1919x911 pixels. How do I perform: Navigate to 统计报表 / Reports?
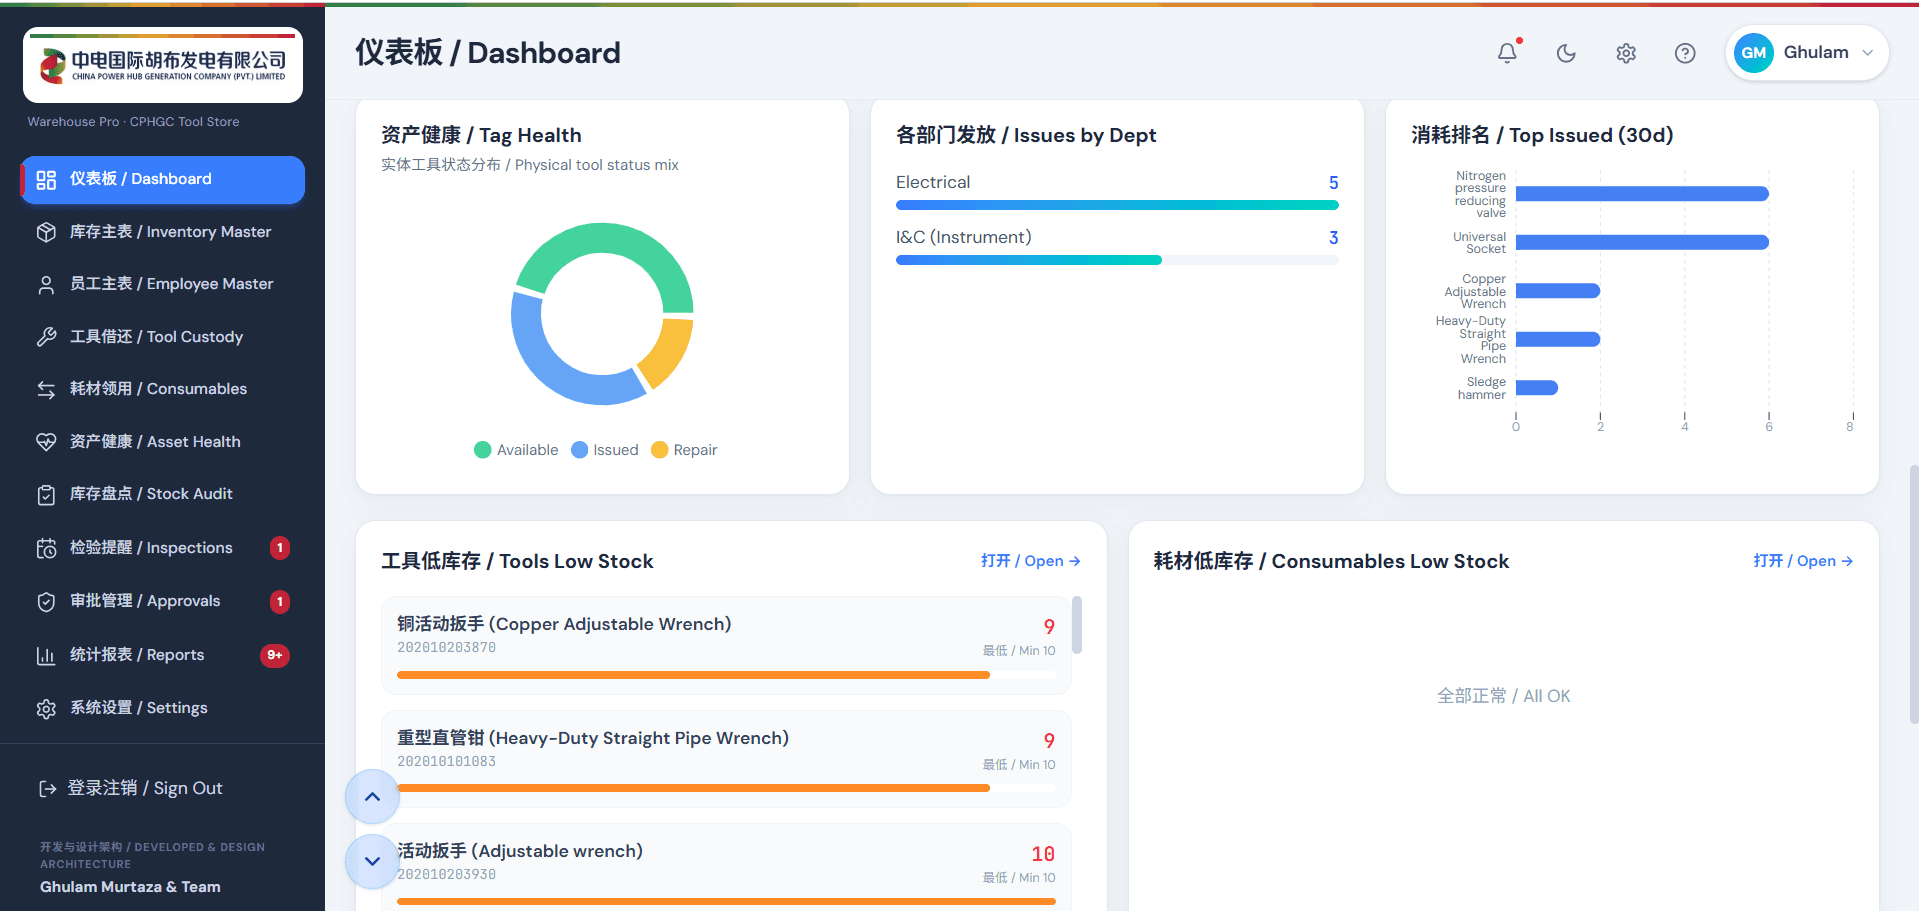pos(163,655)
